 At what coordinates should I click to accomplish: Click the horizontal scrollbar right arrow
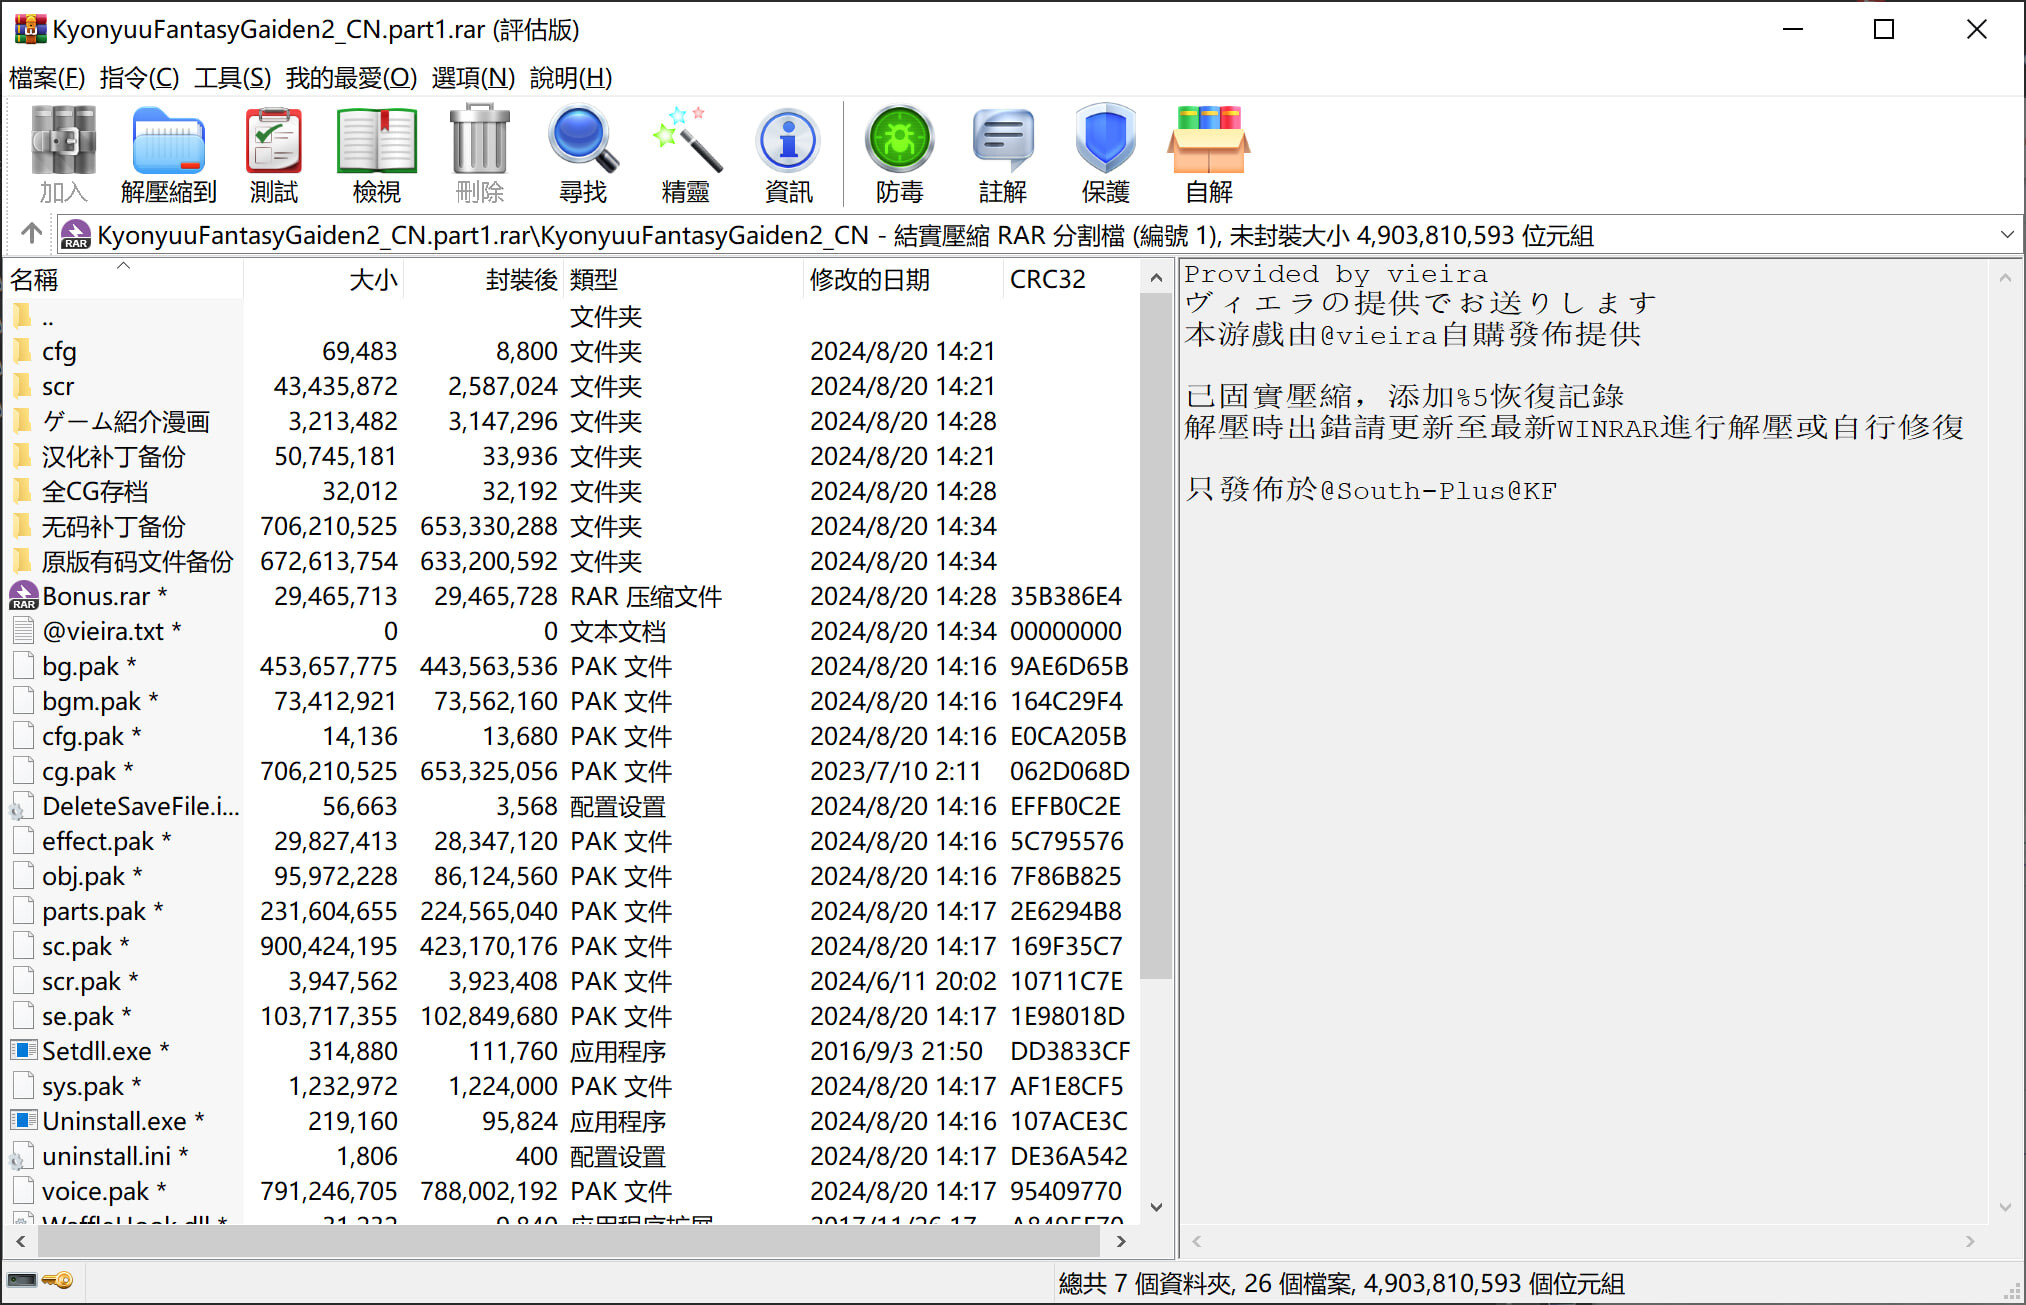pyautogui.click(x=1121, y=1241)
